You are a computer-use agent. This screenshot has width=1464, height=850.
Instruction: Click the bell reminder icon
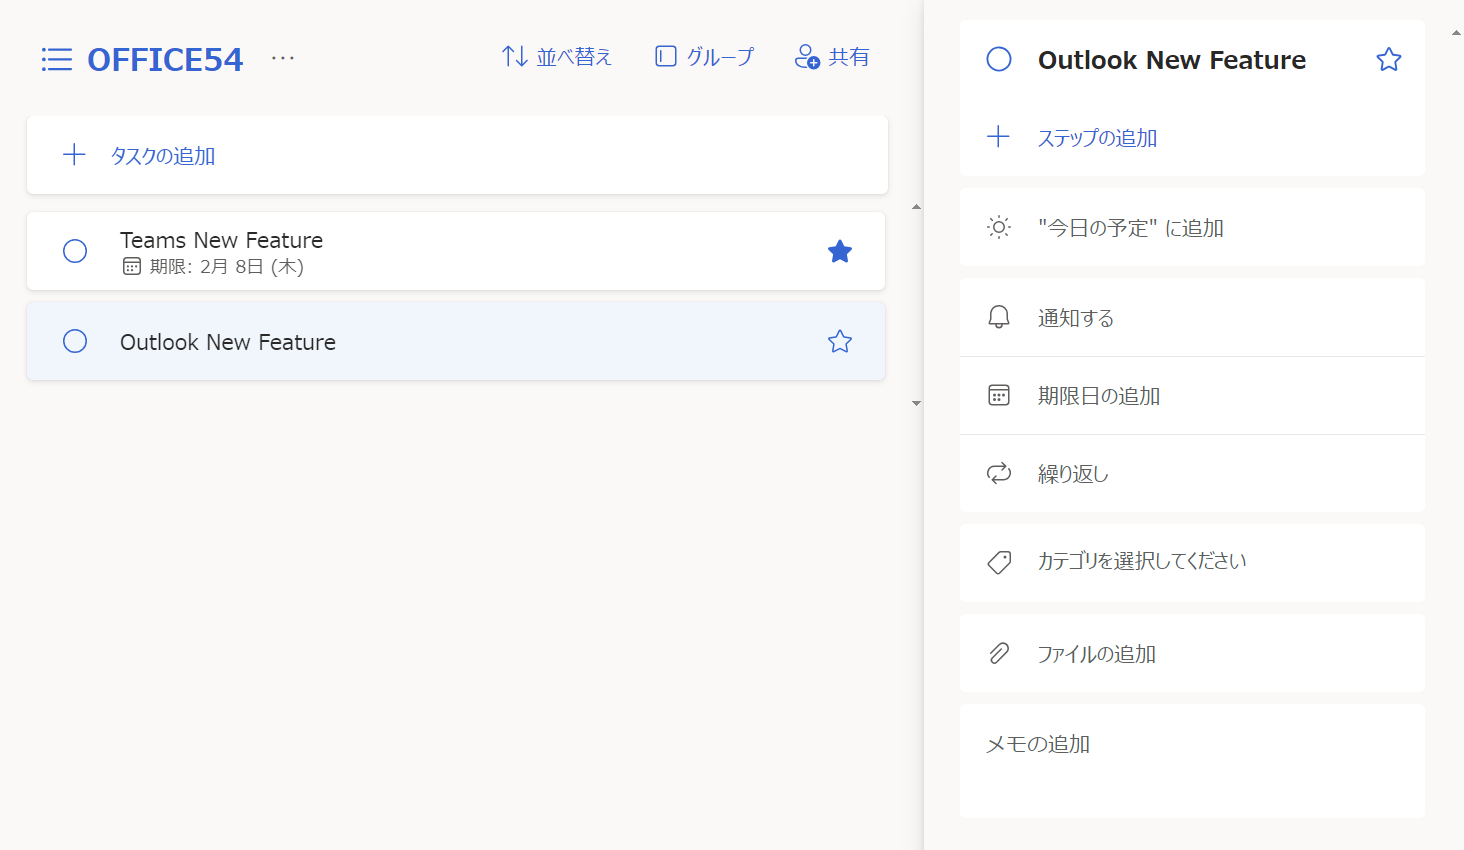(x=999, y=317)
